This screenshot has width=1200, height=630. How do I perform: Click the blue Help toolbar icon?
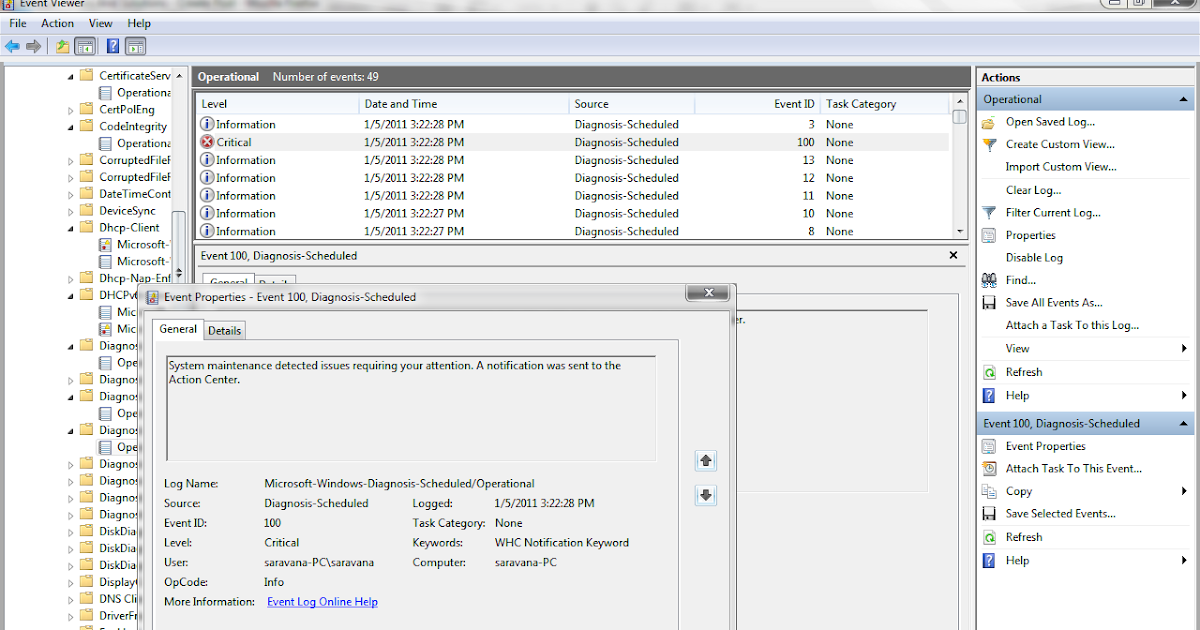[112, 46]
